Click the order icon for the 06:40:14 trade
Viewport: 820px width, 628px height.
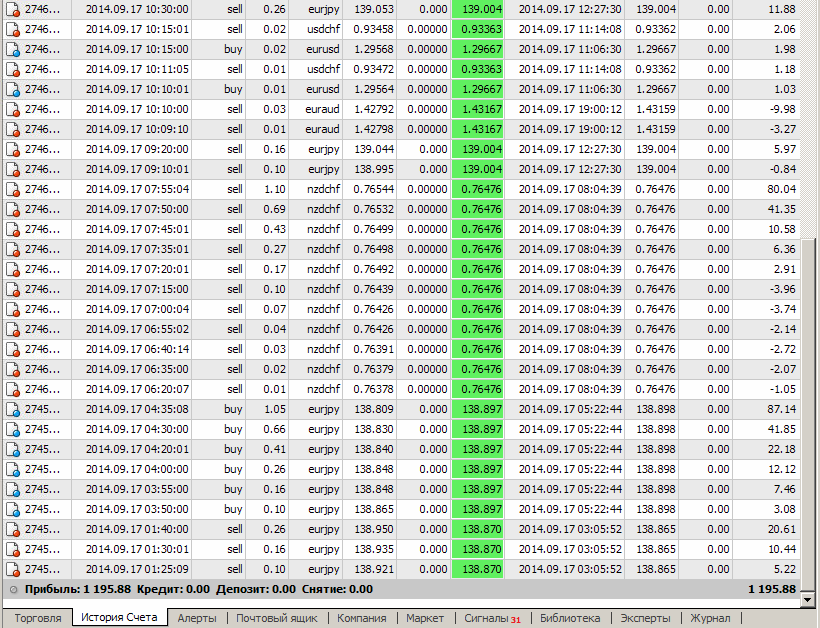[13, 349]
